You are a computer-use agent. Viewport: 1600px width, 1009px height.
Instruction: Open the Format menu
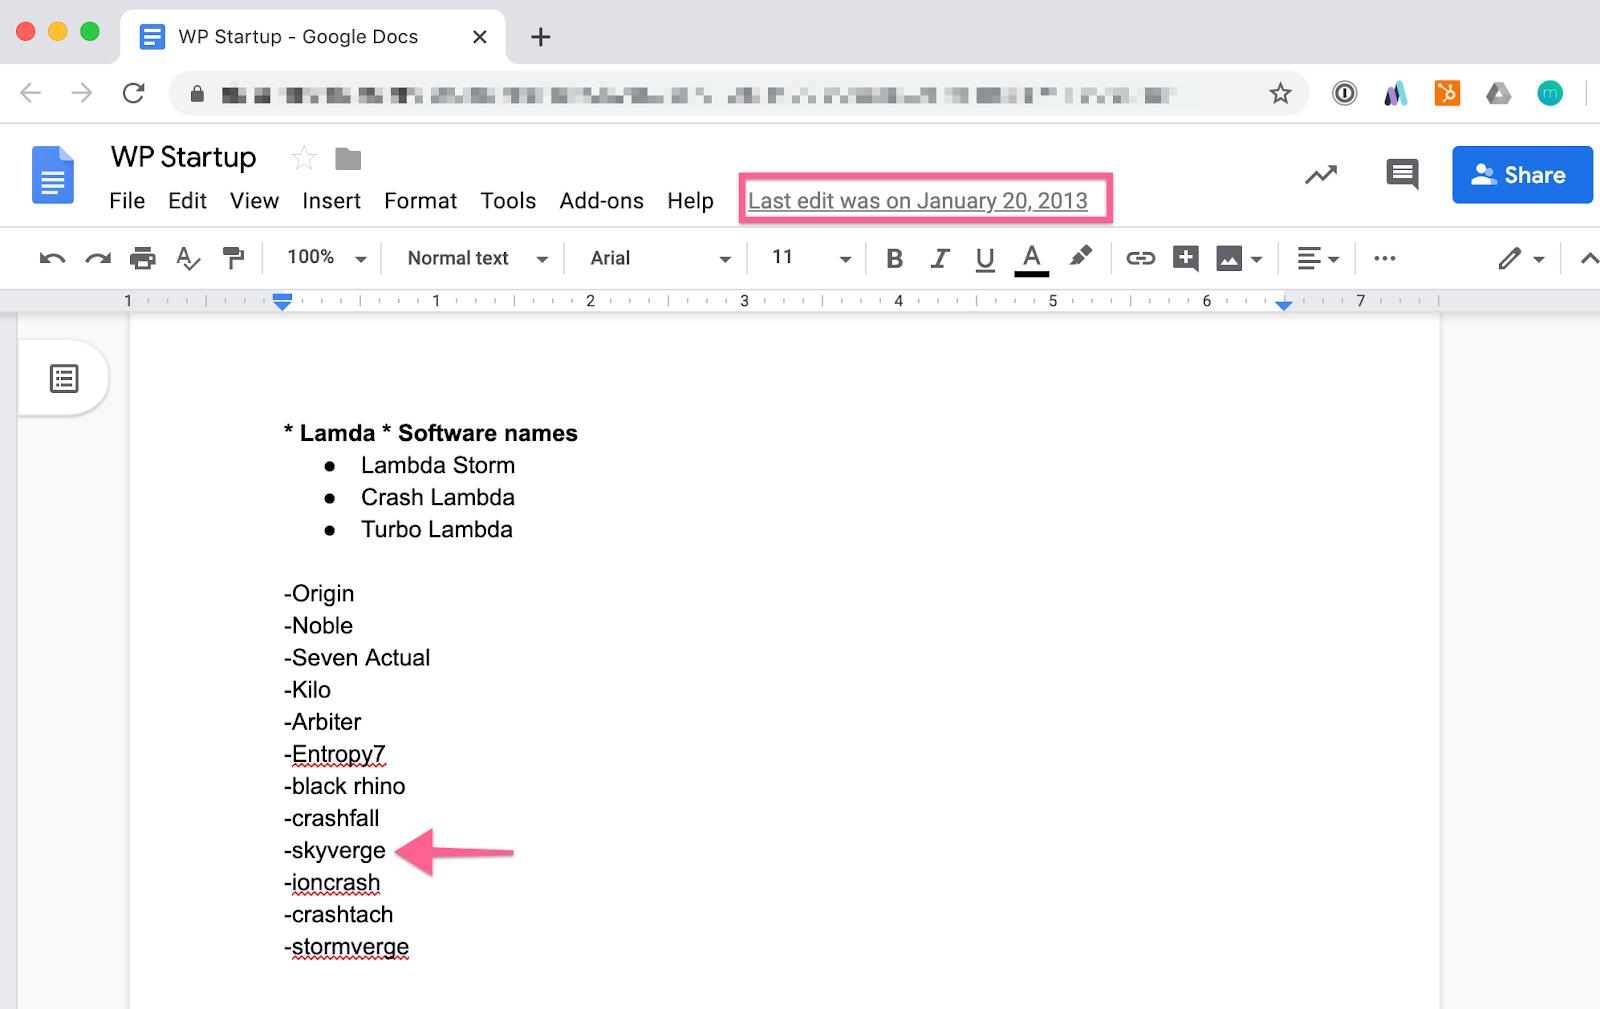(x=420, y=201)
